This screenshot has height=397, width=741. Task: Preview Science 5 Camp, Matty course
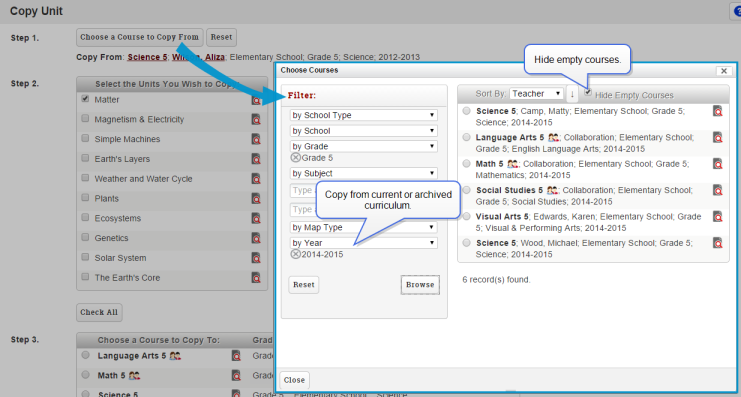(718, 112)
